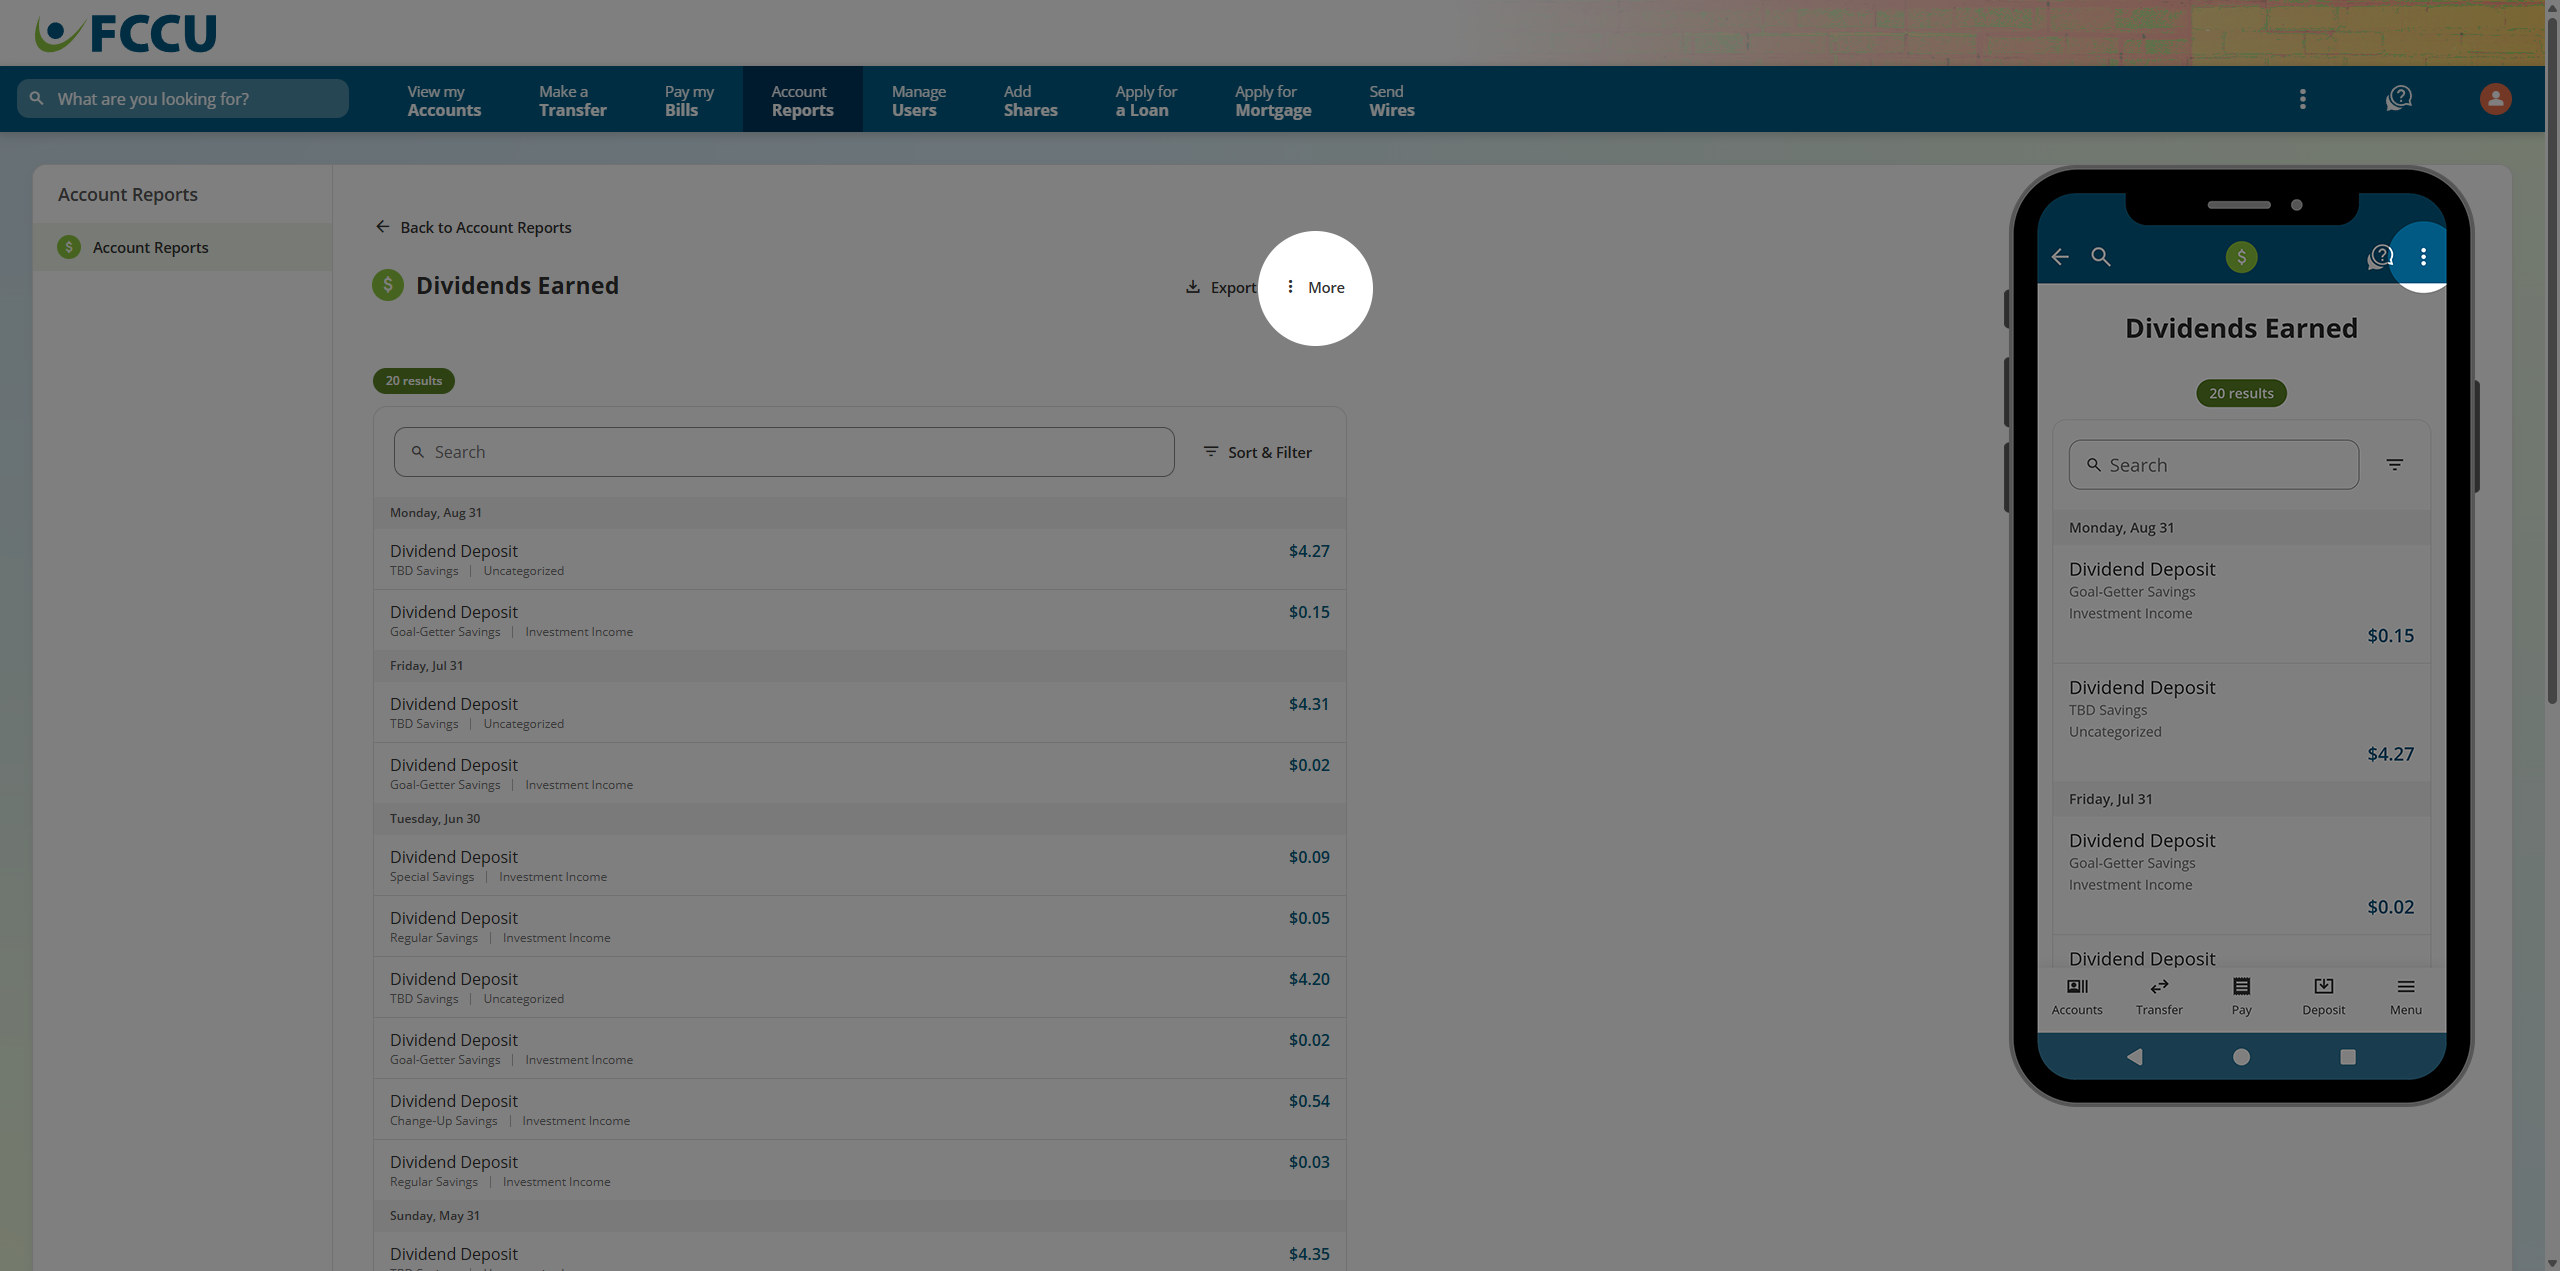Open the user profile avatar
2560x1271 pixels.
2495,99
